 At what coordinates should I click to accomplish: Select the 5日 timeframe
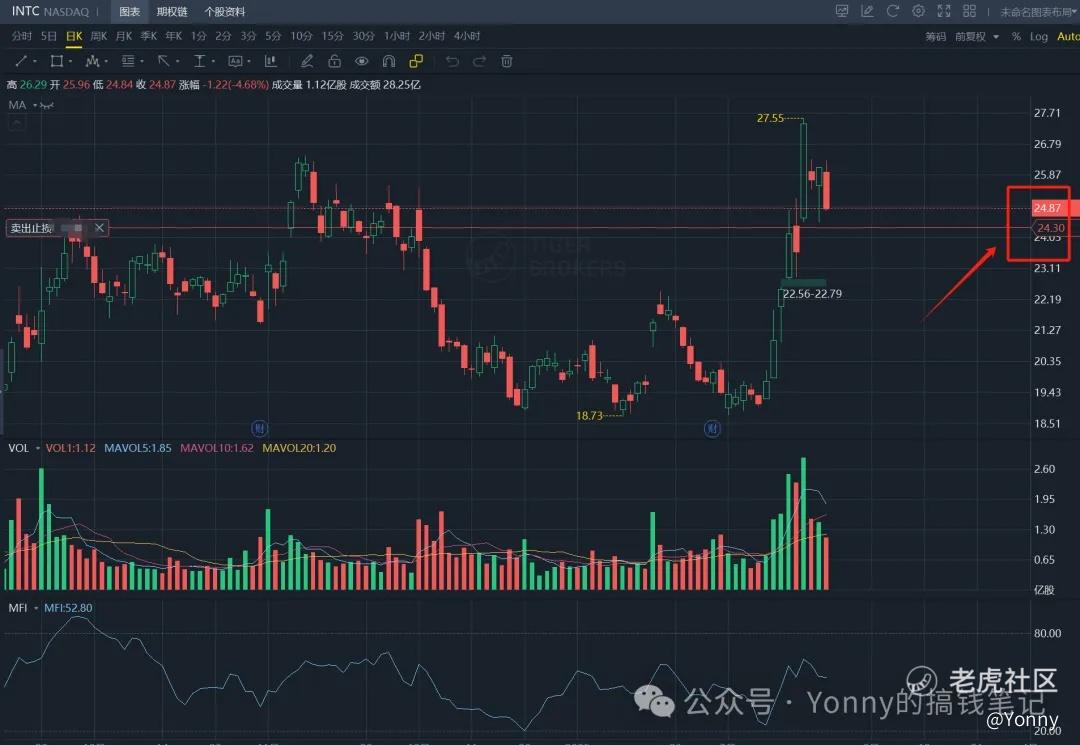pos(48,36)
